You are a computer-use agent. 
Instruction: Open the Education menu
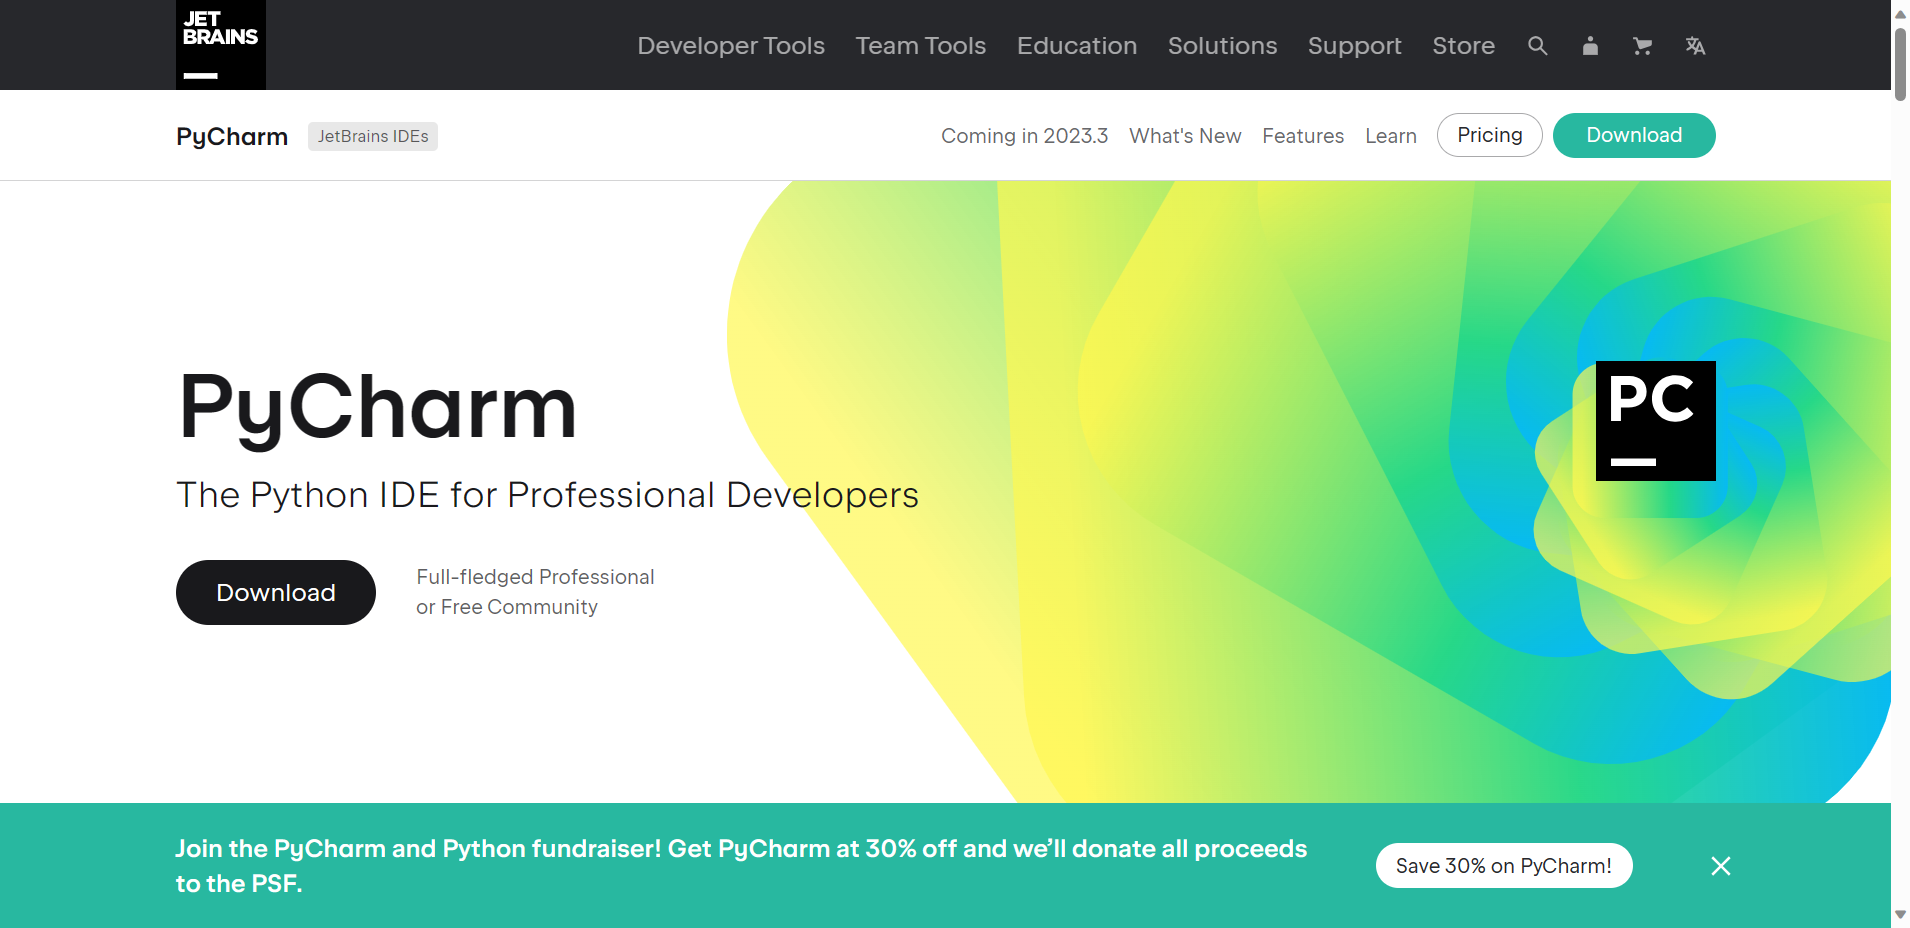[x=1077, y=46]
